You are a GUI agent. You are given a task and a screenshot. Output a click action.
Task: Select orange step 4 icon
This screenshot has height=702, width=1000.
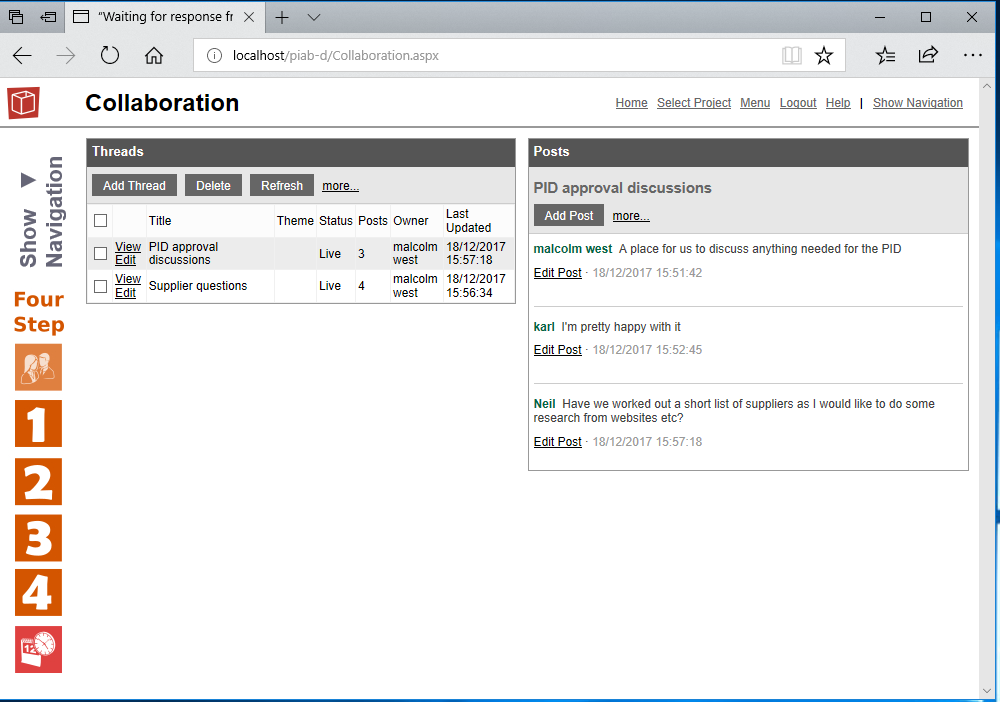[38, 592]
